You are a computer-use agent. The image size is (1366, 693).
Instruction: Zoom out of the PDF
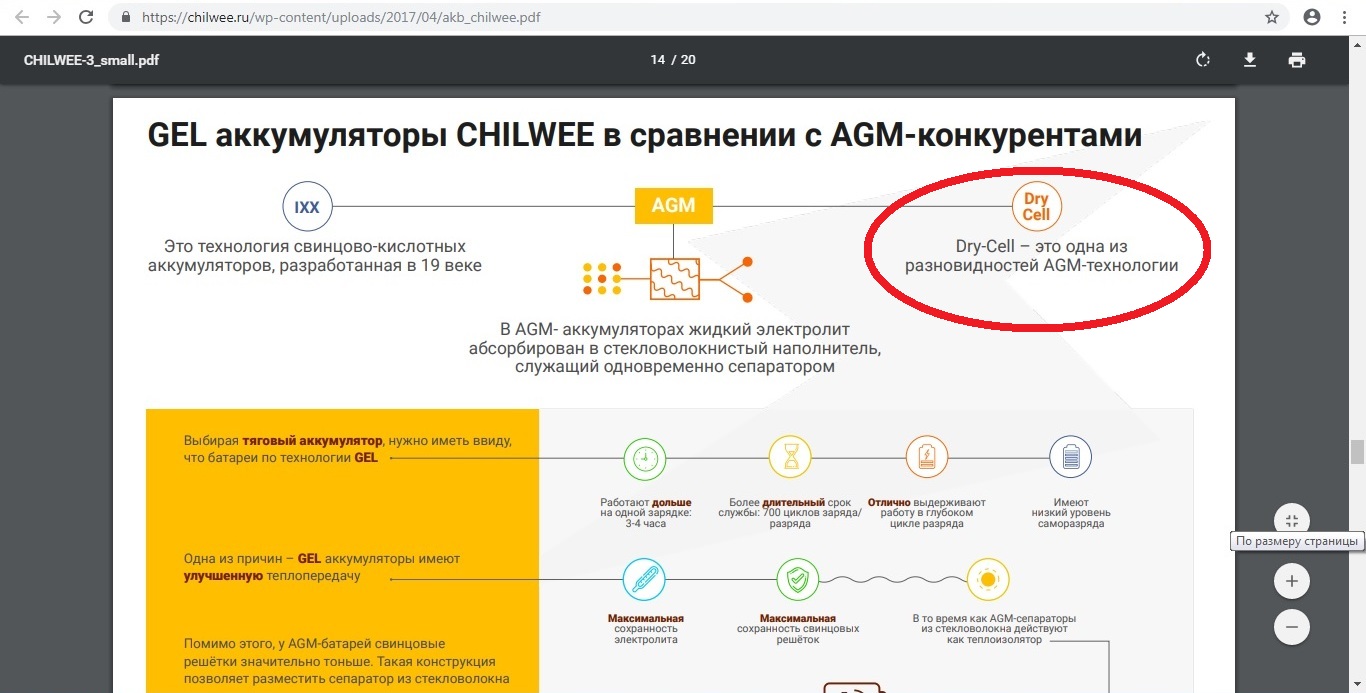point(1292,627)
